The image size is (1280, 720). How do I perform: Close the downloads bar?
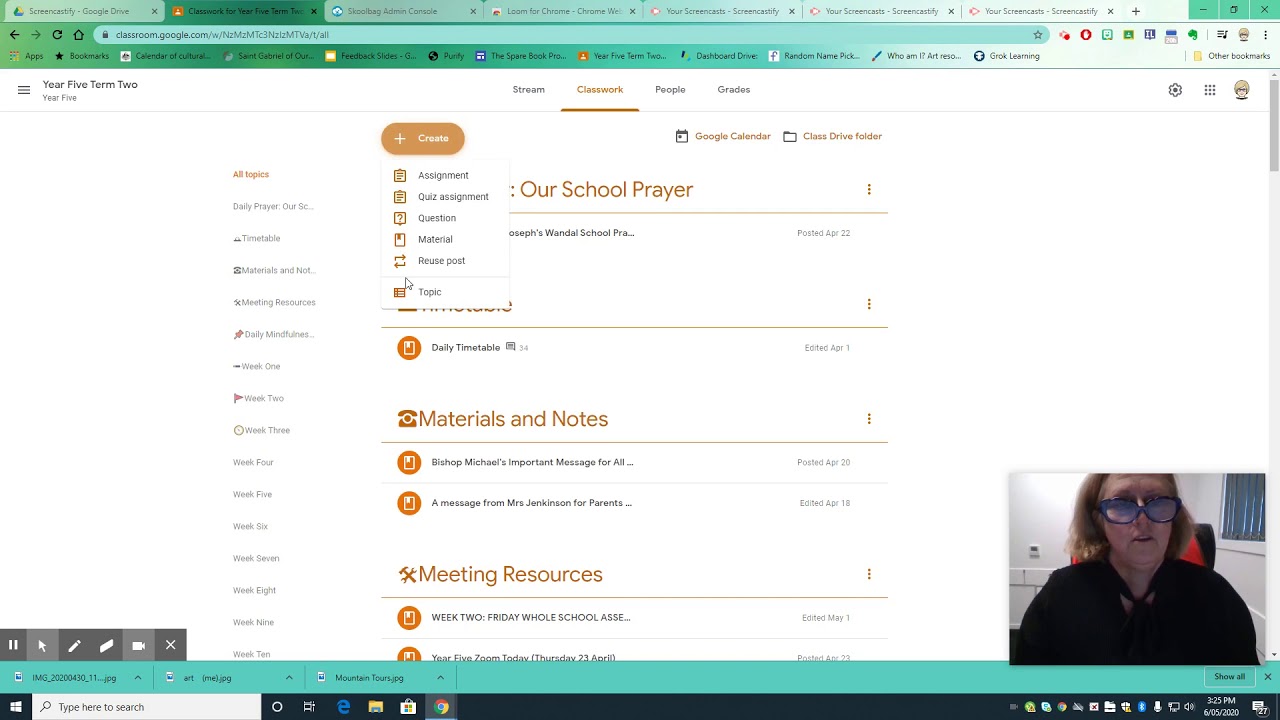[1267, 677]
